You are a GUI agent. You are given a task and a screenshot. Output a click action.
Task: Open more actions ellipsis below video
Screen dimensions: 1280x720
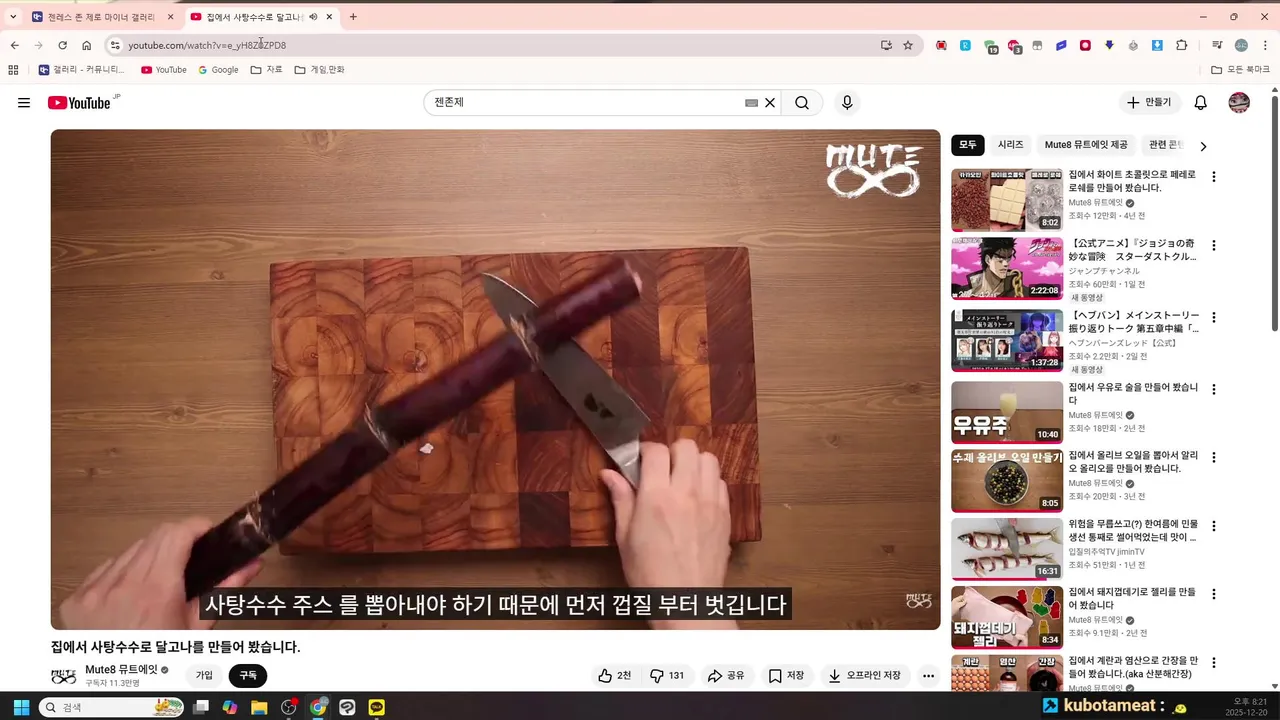(928, 676)
